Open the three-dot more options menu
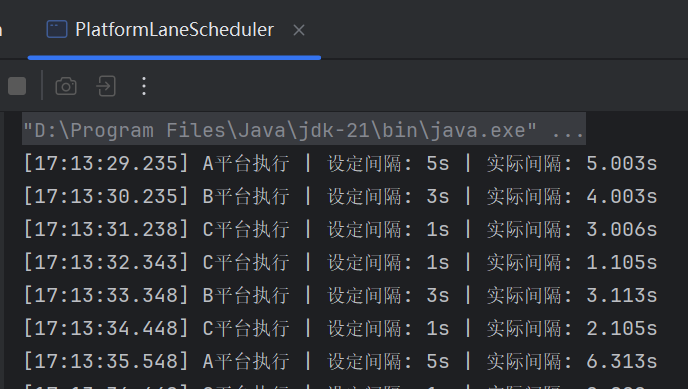This screenshot has height=389, width=688. click(144, 86)
